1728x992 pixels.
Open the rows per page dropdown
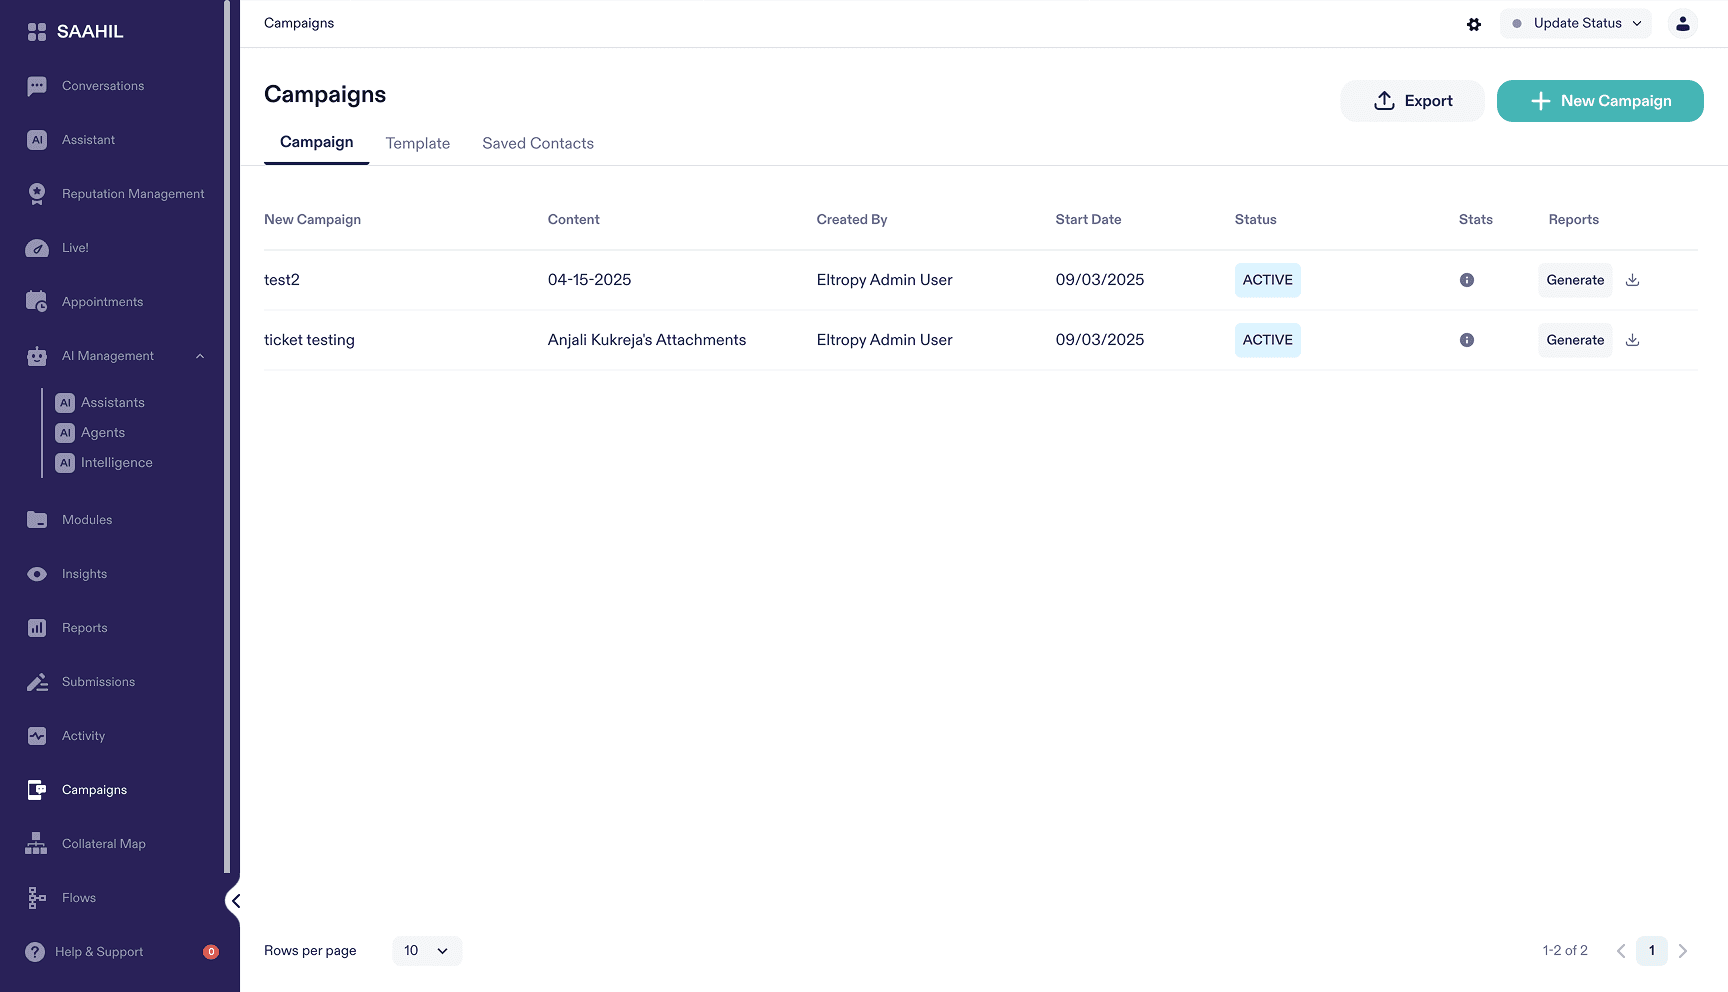[427, 951]
